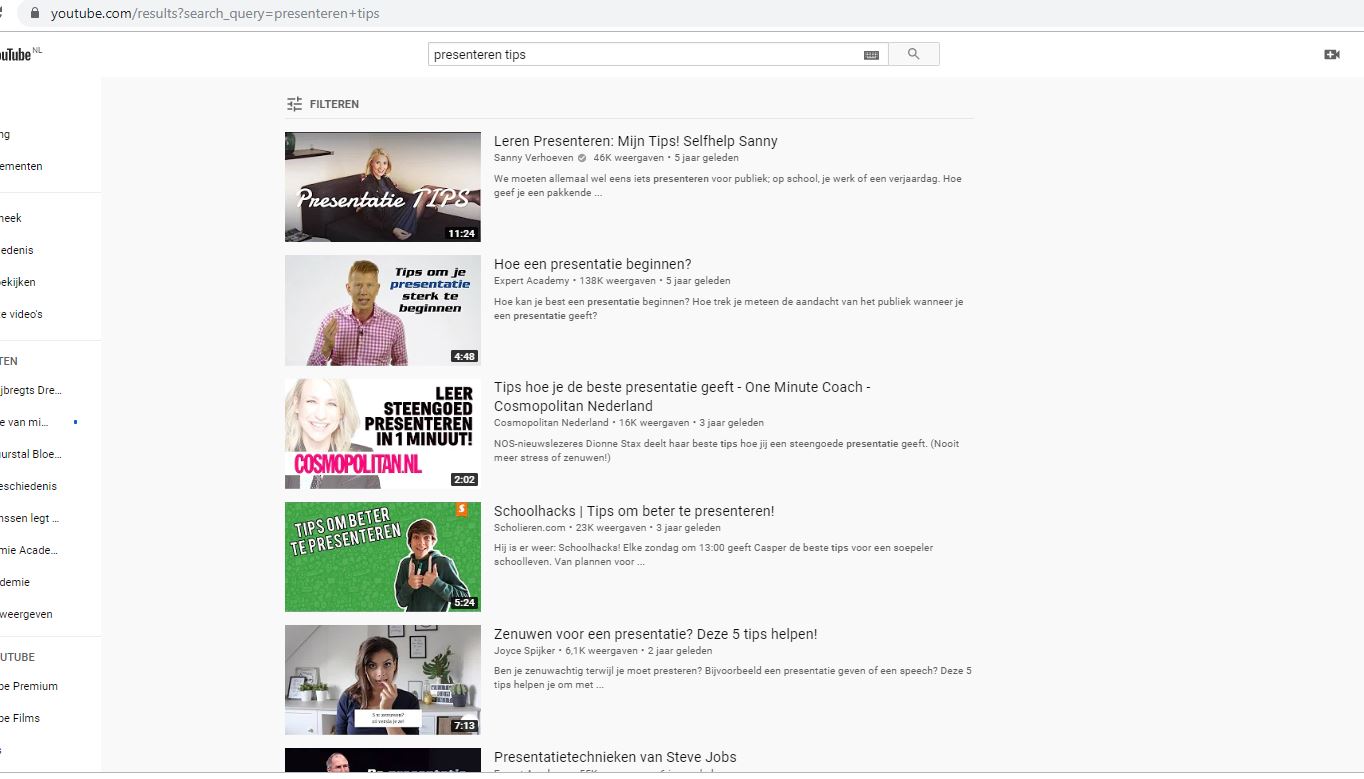Viewport: 1364px width, 779px height.
Task: Open sidebar subscription ending 'jbregts Dre...'
Action: pyautogui.click(x=31, y=390)
